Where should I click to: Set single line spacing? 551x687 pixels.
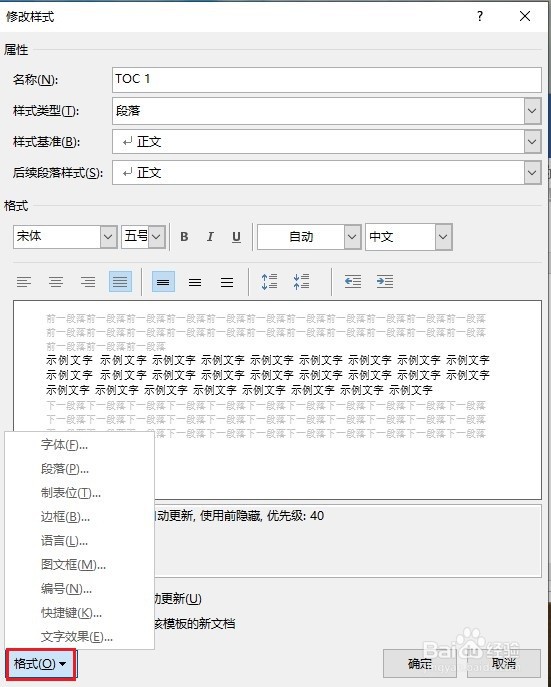[x=163, y=281]
